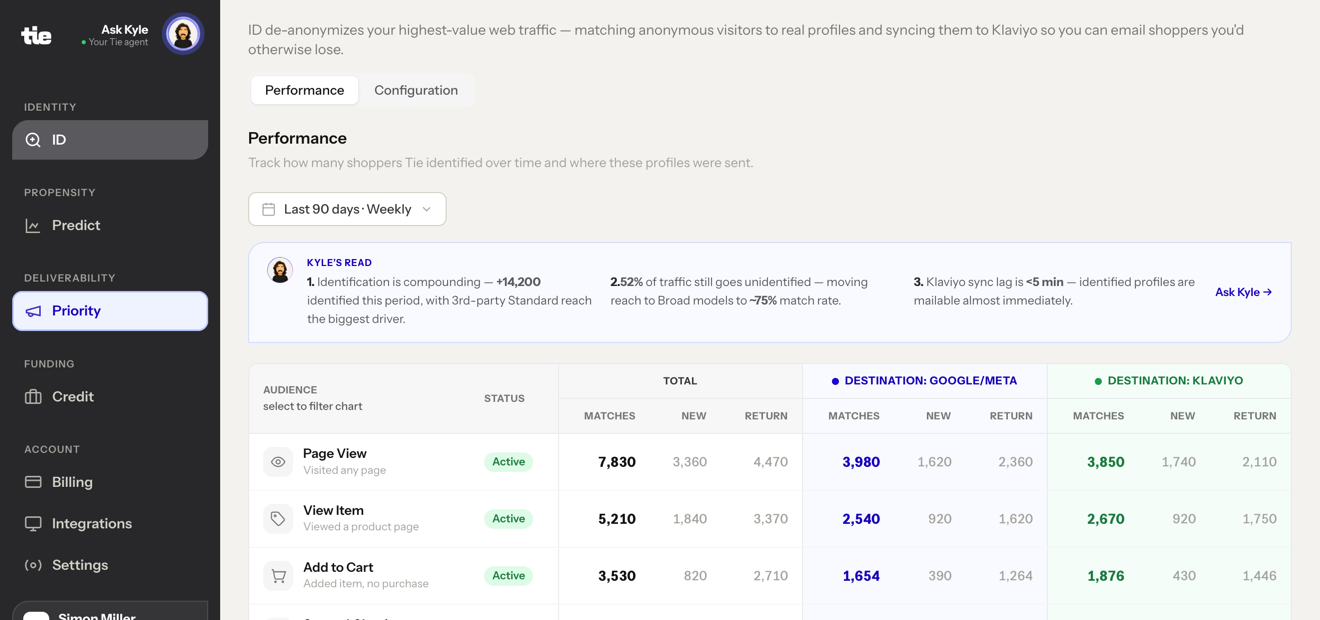Open the ID section
This screenshot has height=620, width=1320.
[x=110, y=140]
